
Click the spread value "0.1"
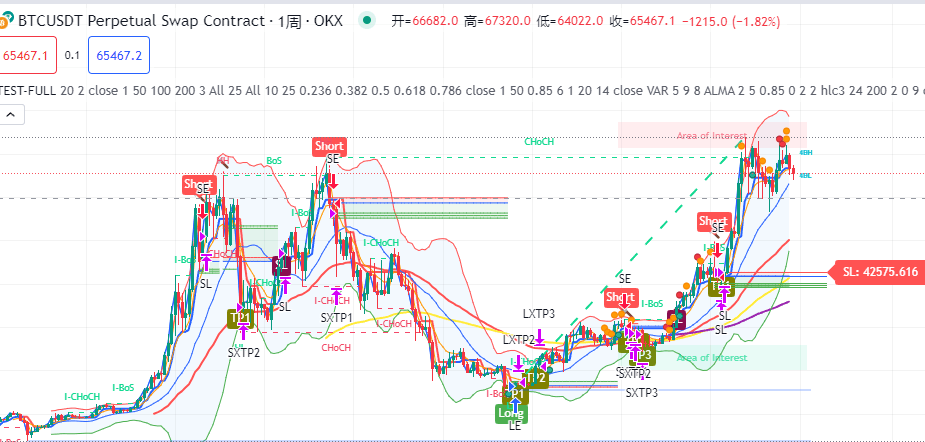pyautogui.click(x=72, y=55)
